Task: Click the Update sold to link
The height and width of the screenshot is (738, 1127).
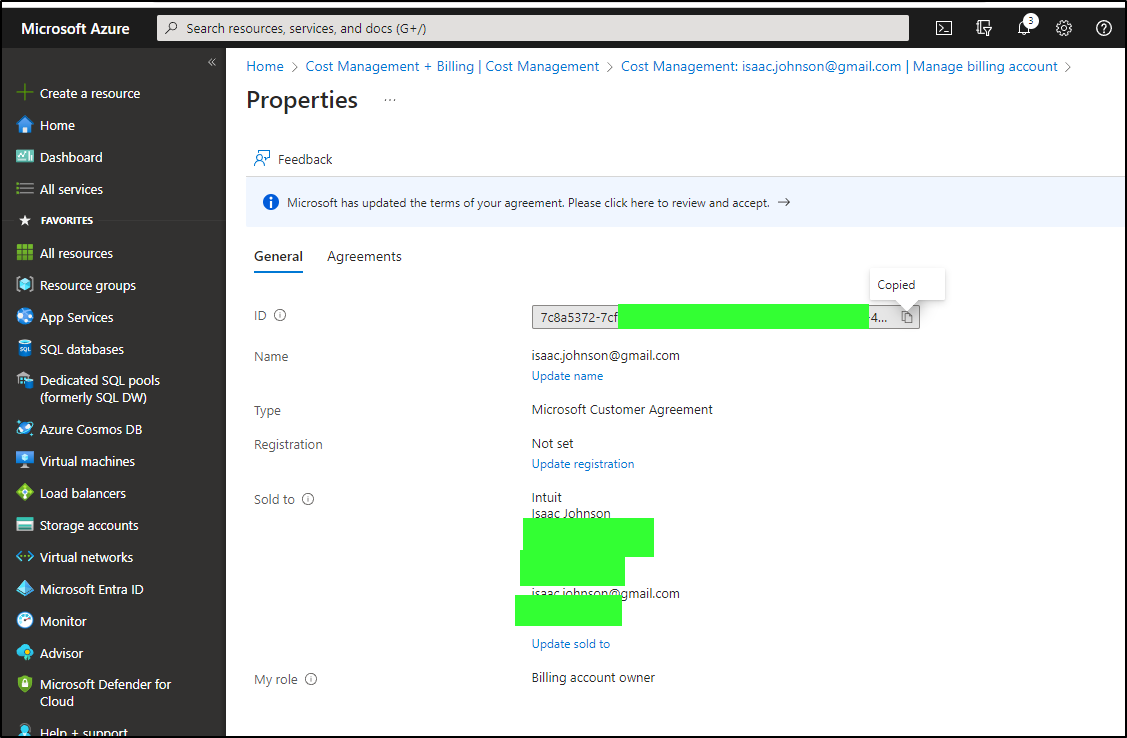Action: pos(571,644)
